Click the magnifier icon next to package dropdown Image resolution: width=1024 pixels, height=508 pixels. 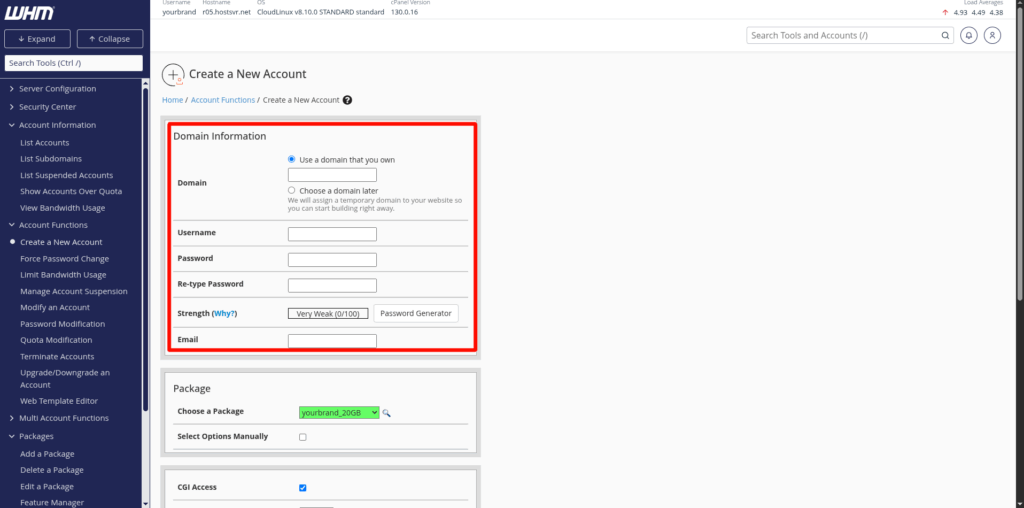387,412
